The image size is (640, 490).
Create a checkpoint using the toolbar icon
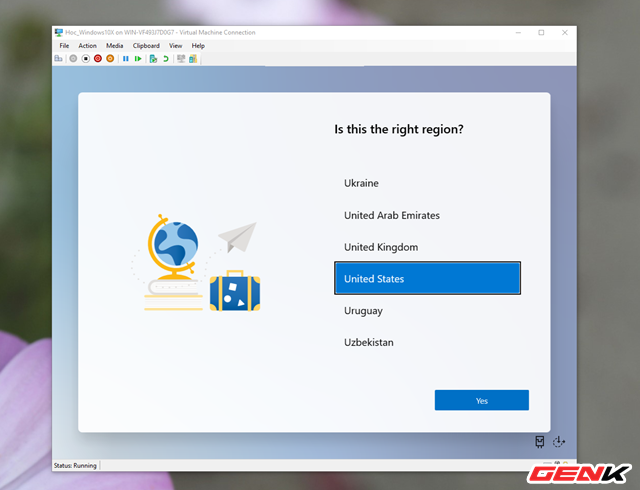click(153, 59)
